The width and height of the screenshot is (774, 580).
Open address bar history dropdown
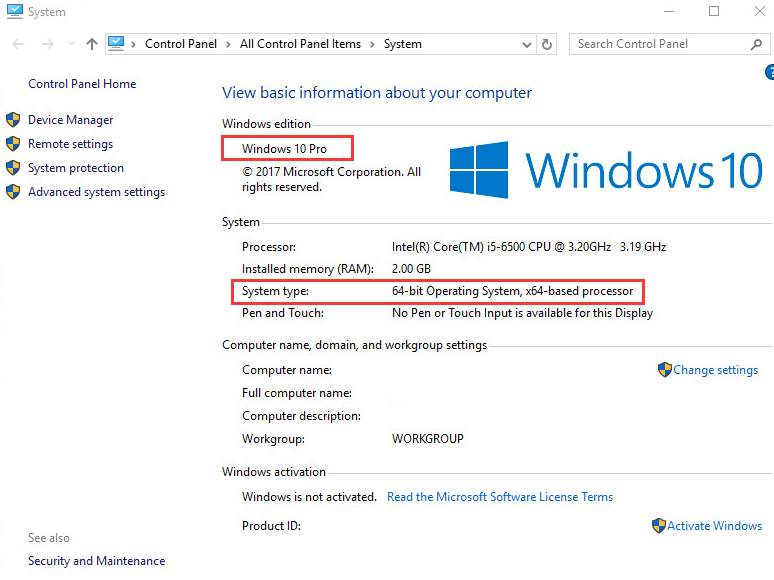(527, 45)
